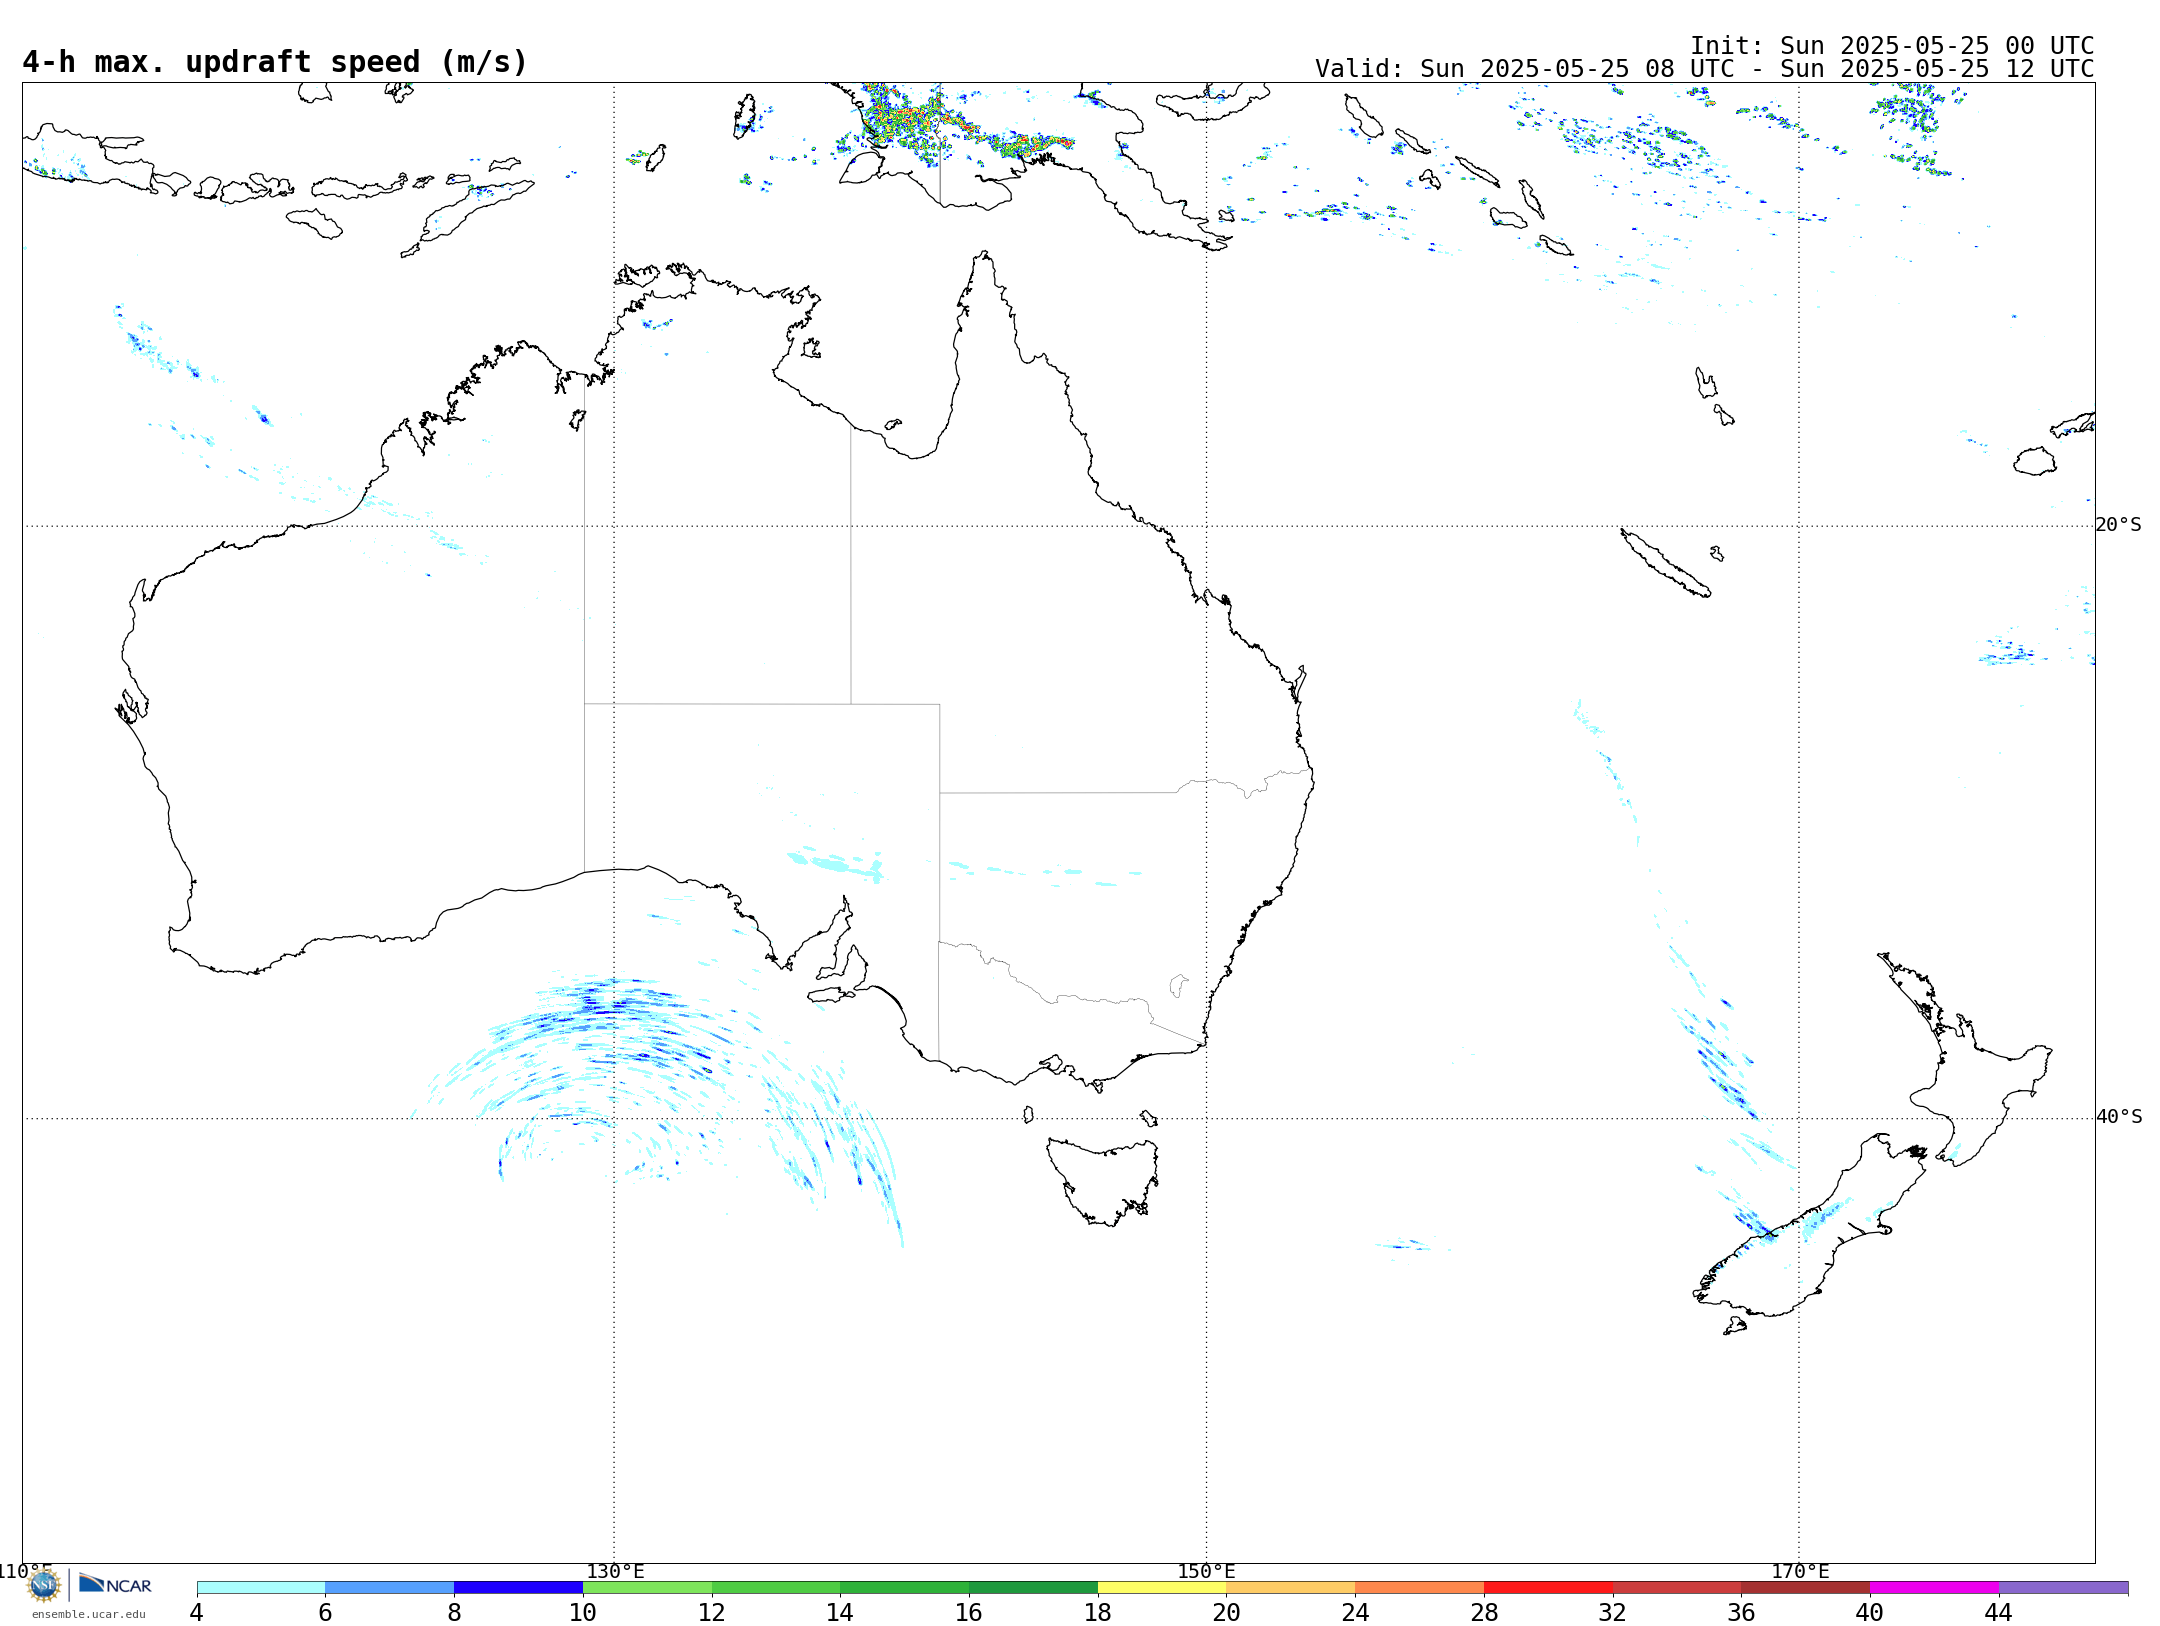Click the bright red 28–32 color swatch

point(1549,1588)
